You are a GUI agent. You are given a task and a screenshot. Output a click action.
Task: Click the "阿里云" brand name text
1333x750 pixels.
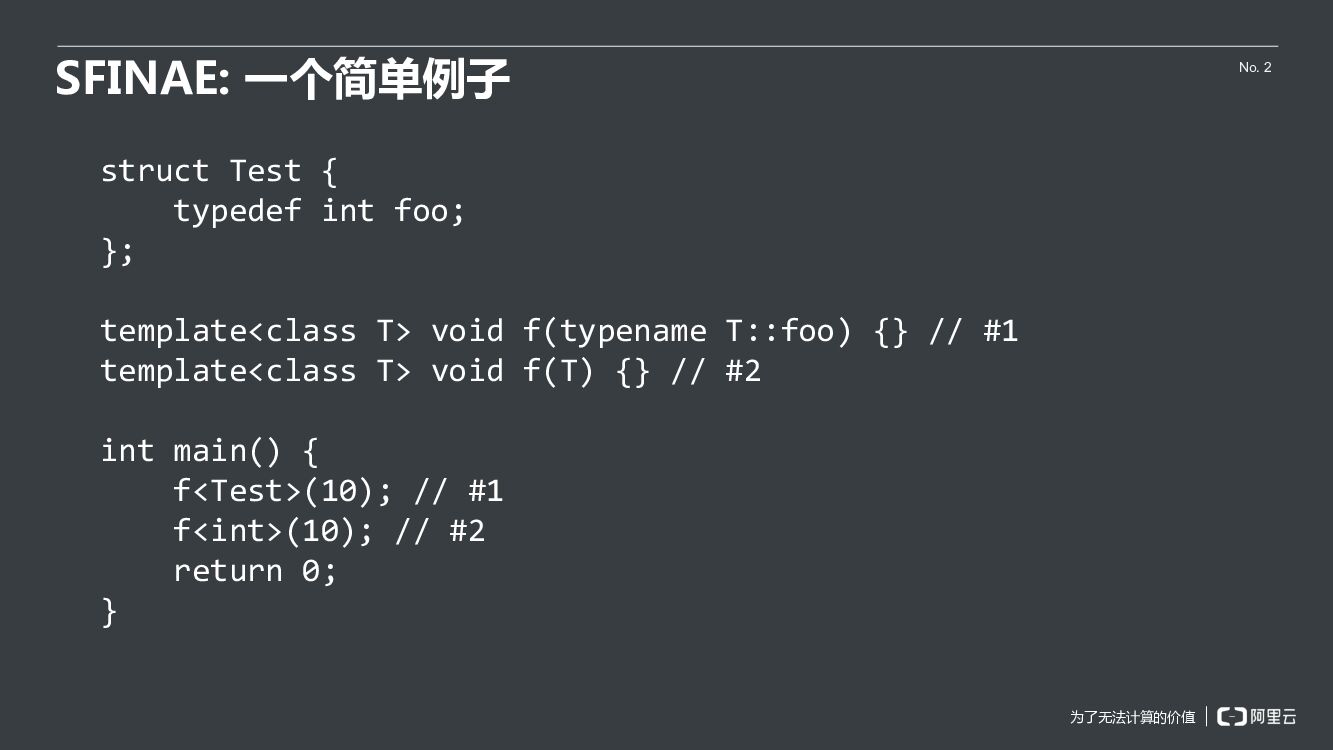pos(1273,716)
